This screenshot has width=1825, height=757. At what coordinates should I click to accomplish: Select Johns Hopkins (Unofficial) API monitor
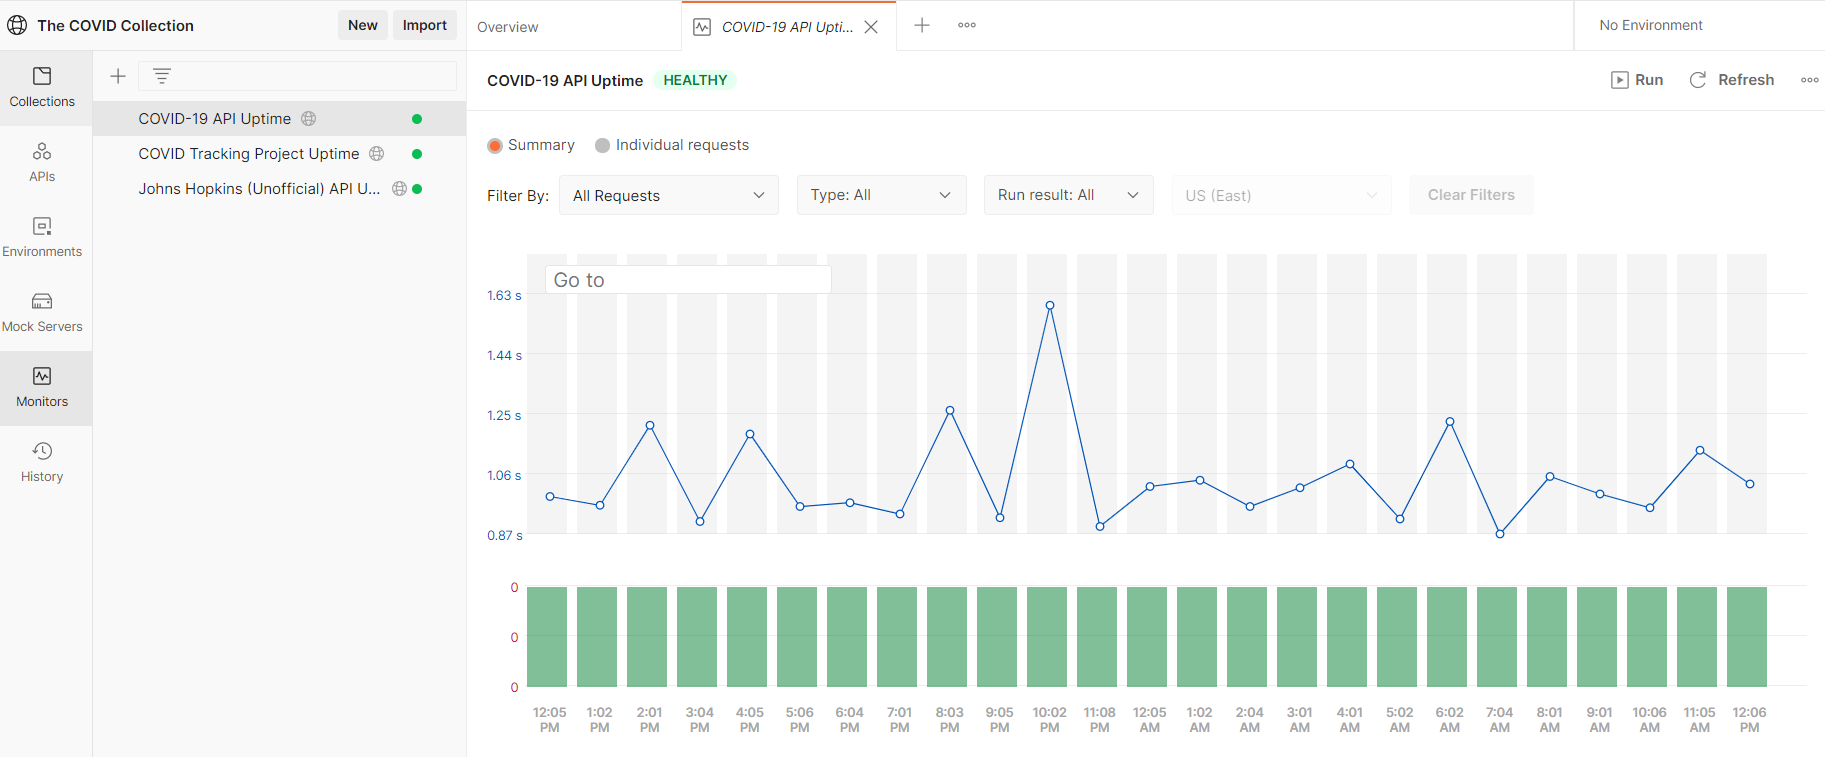point(279,188)
